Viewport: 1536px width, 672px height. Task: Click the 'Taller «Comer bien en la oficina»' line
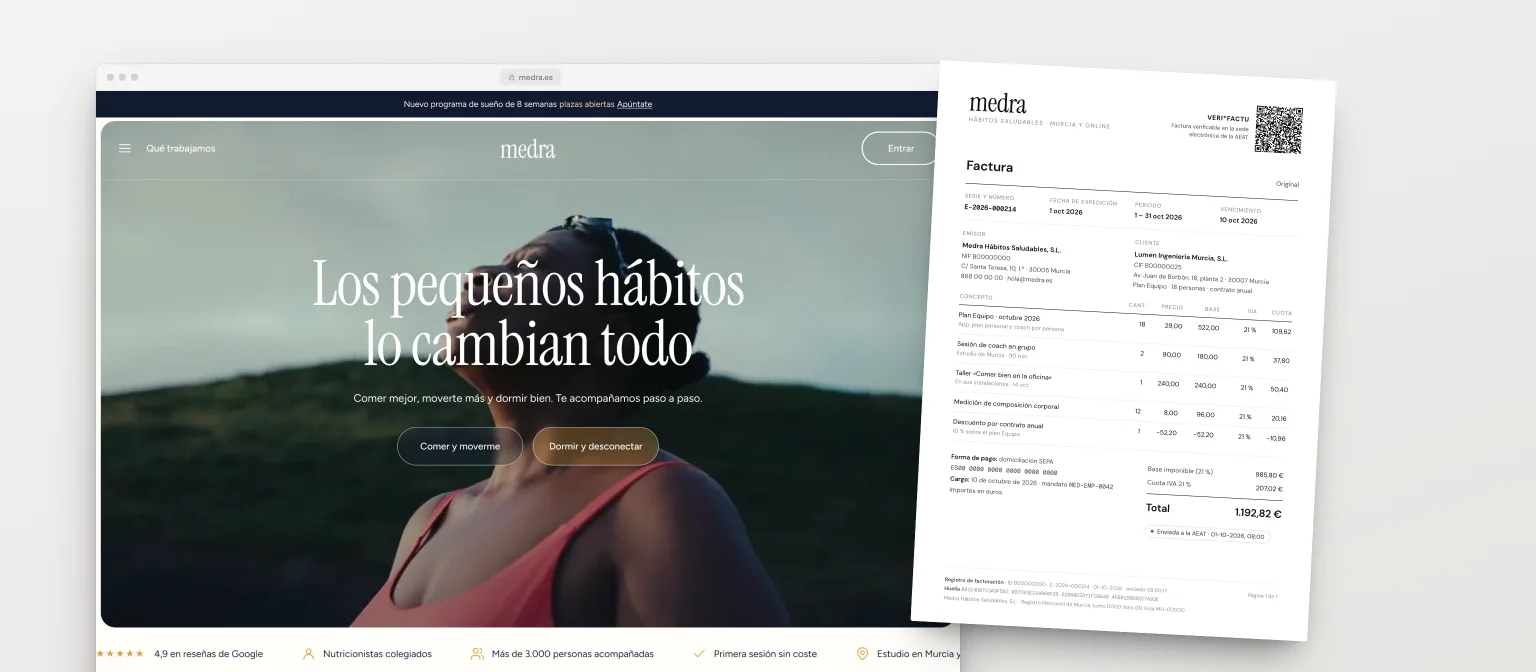click(x=1003, y=375)
